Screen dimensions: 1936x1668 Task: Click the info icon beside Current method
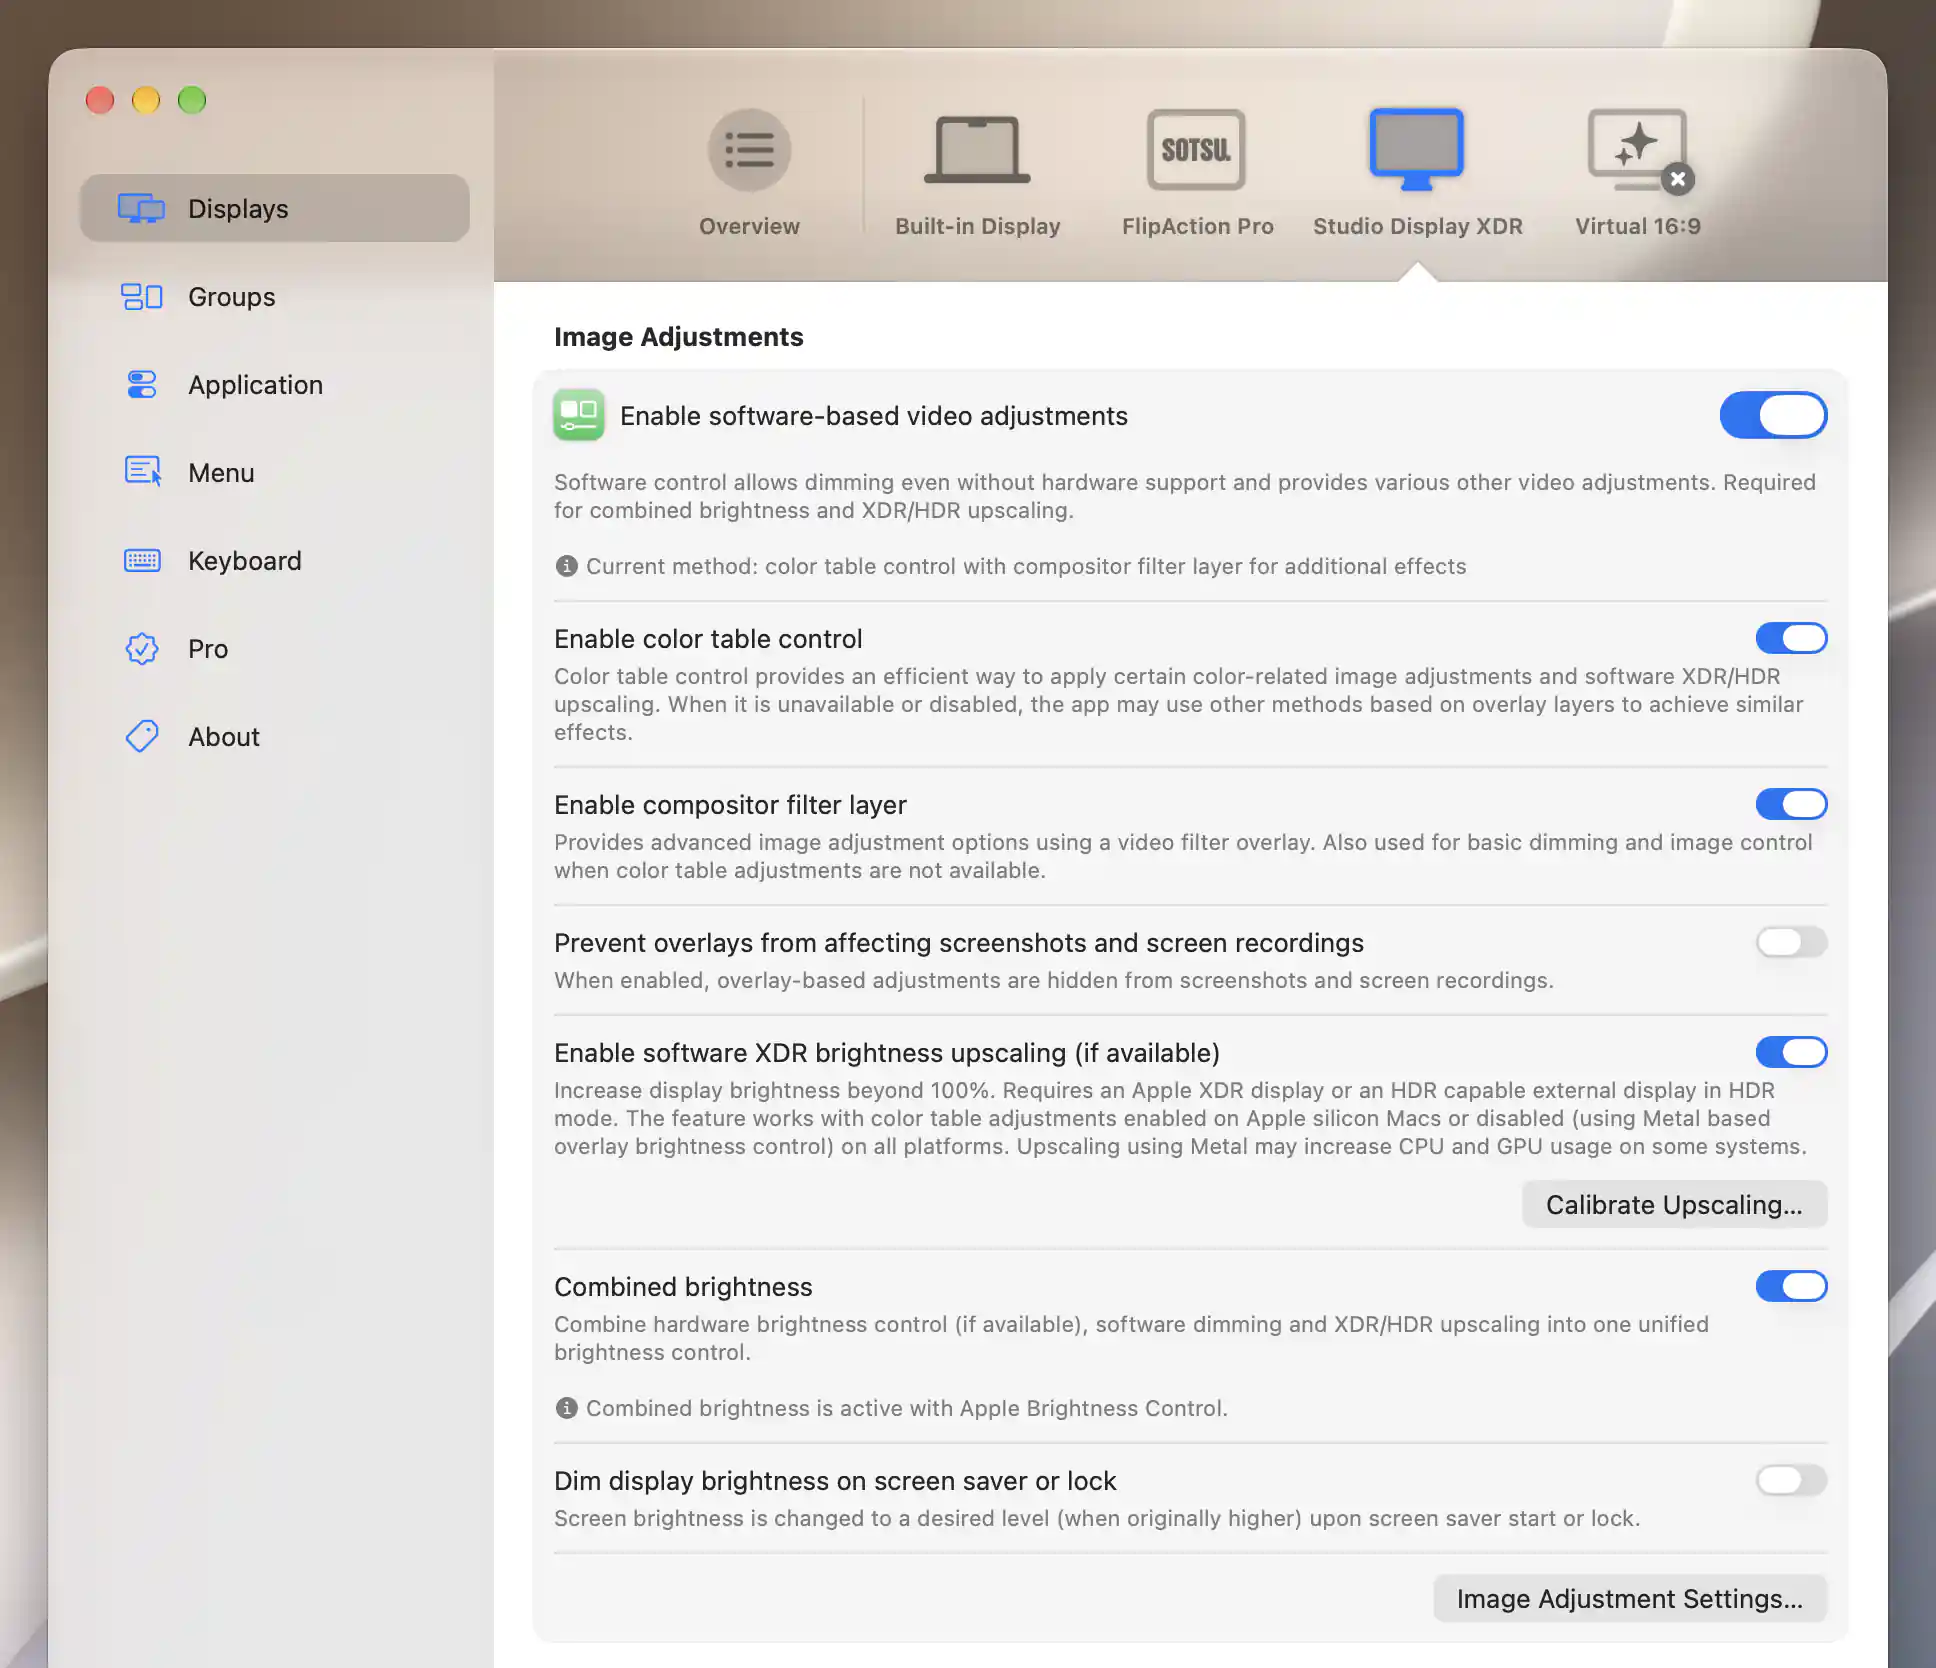pyautogui.click(x=566, y=566)
